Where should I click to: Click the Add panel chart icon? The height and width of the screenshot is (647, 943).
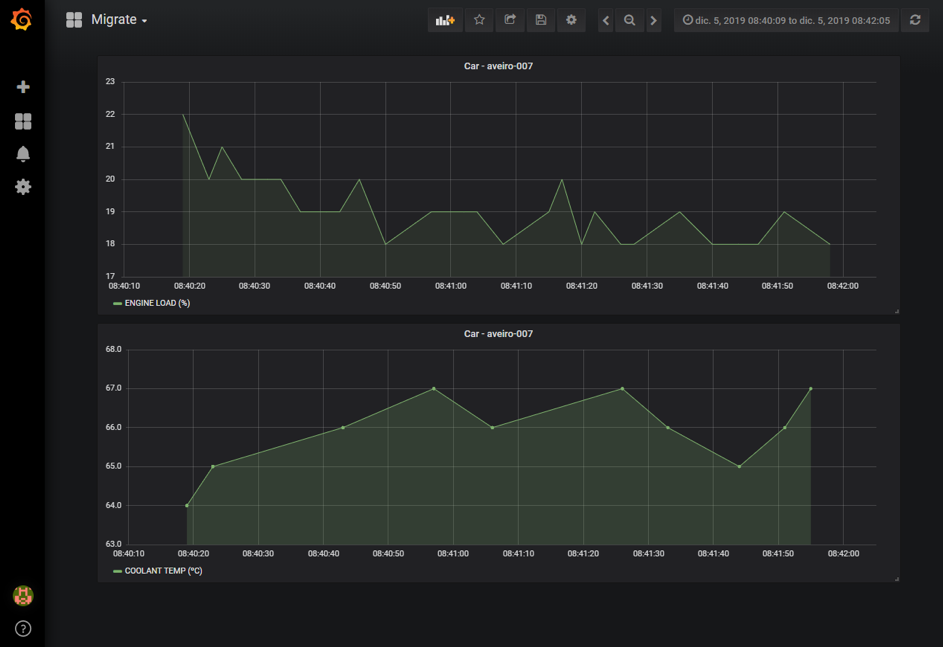pos(445,20)
